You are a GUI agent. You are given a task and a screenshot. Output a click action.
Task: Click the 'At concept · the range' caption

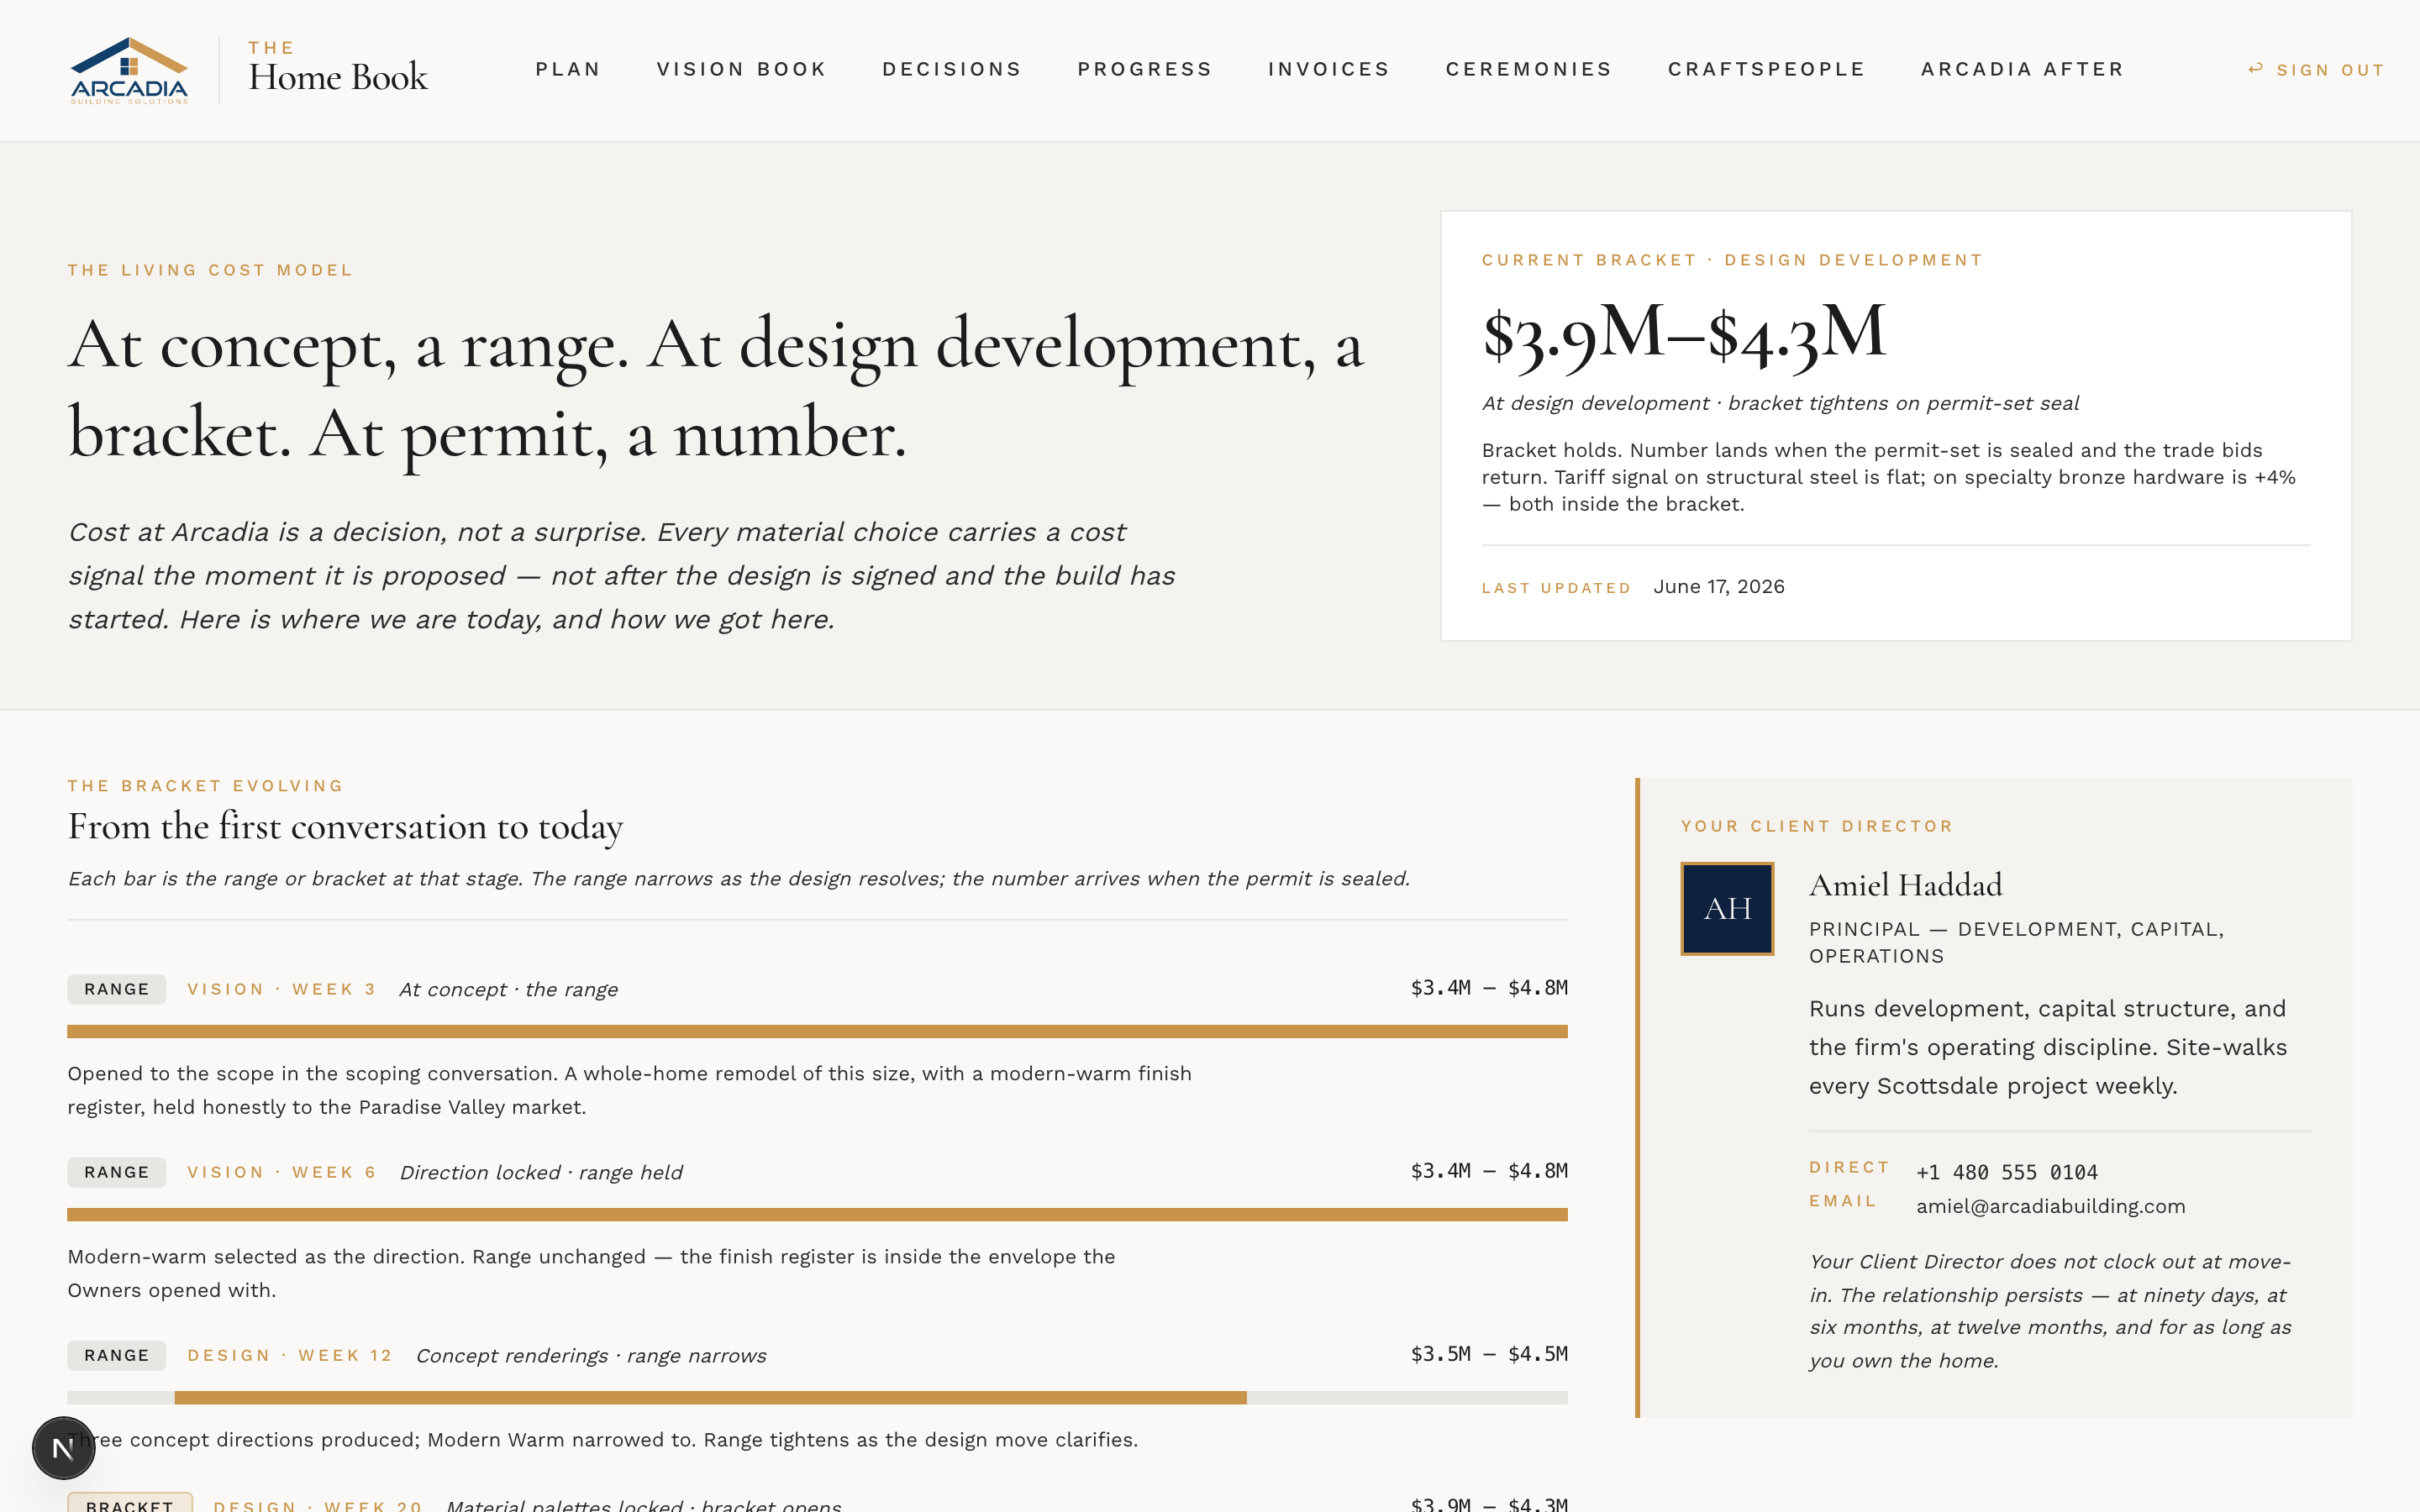508,989
